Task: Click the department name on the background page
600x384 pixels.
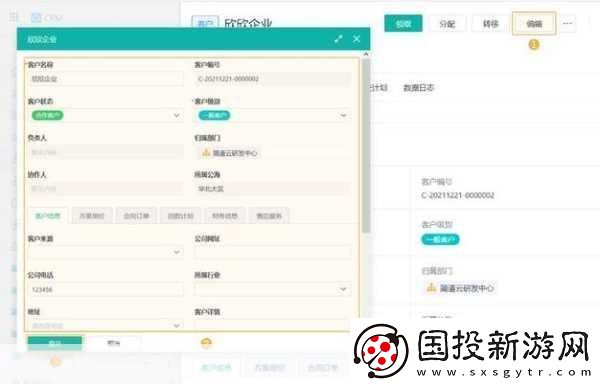Action: coord(466,288)
